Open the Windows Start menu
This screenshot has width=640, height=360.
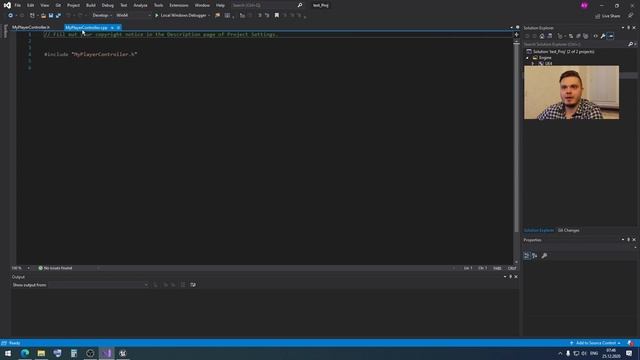(x=8, y=353)
